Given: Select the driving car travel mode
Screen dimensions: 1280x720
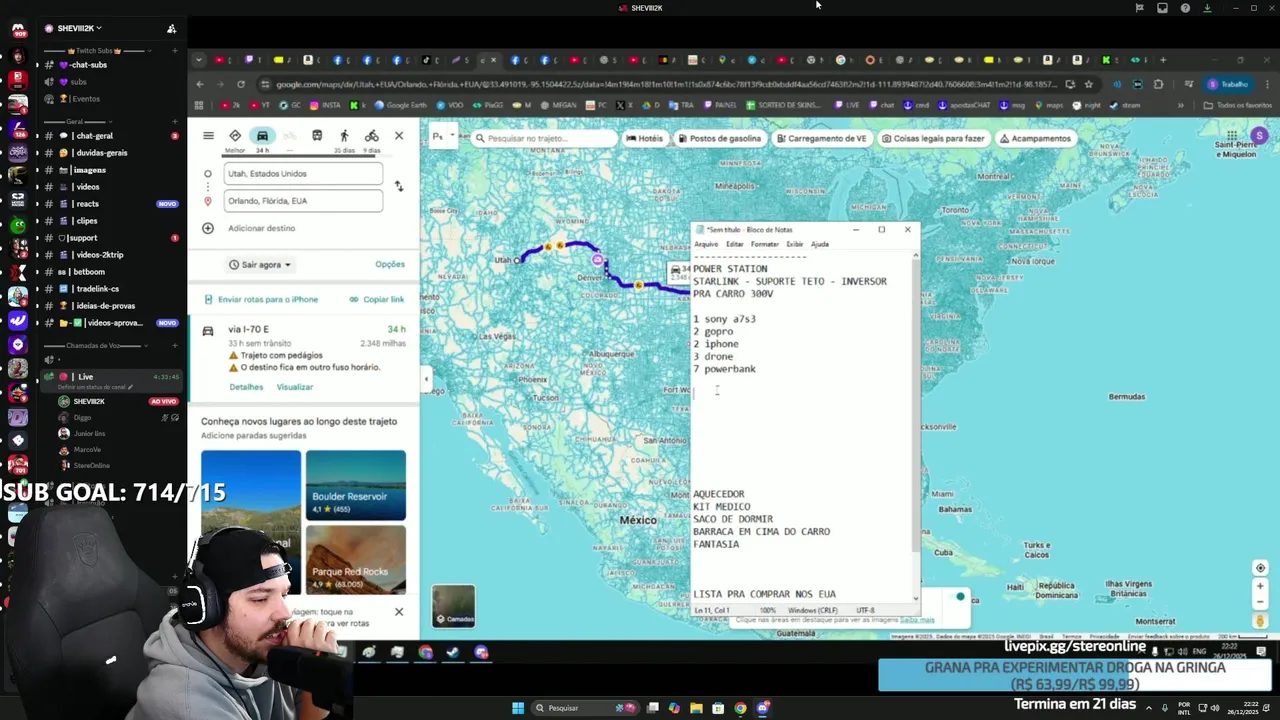Looking at the screenshot, I should coord(262,140).
